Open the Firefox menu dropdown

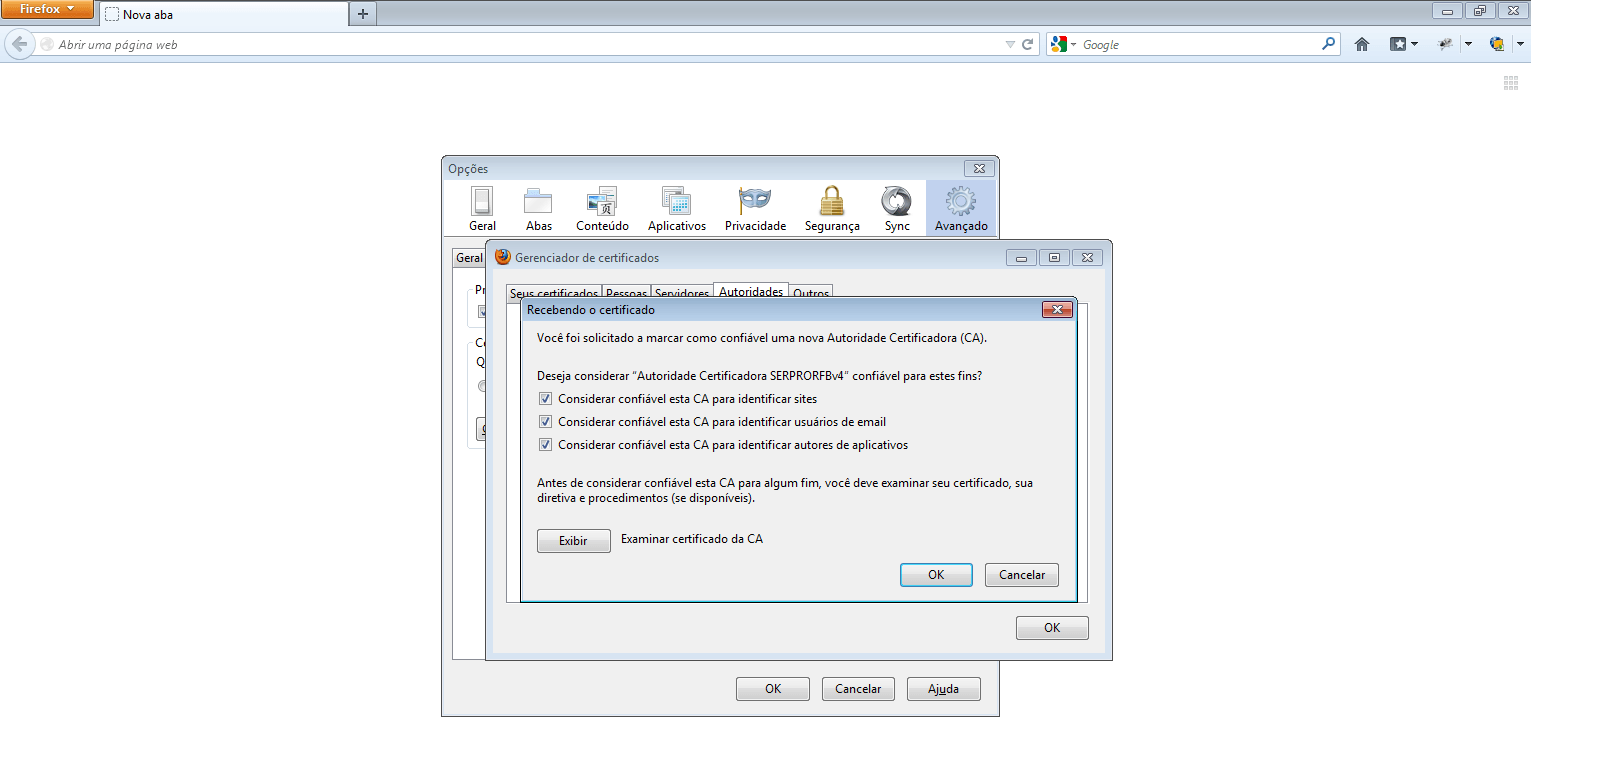click(47, 9)
